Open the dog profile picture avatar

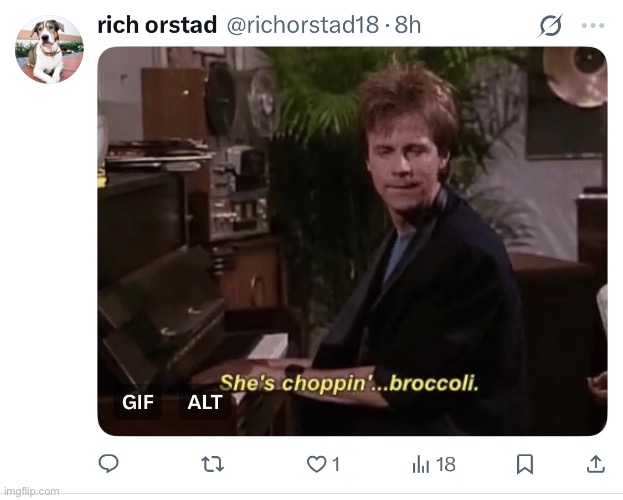[x=49, y=49]
